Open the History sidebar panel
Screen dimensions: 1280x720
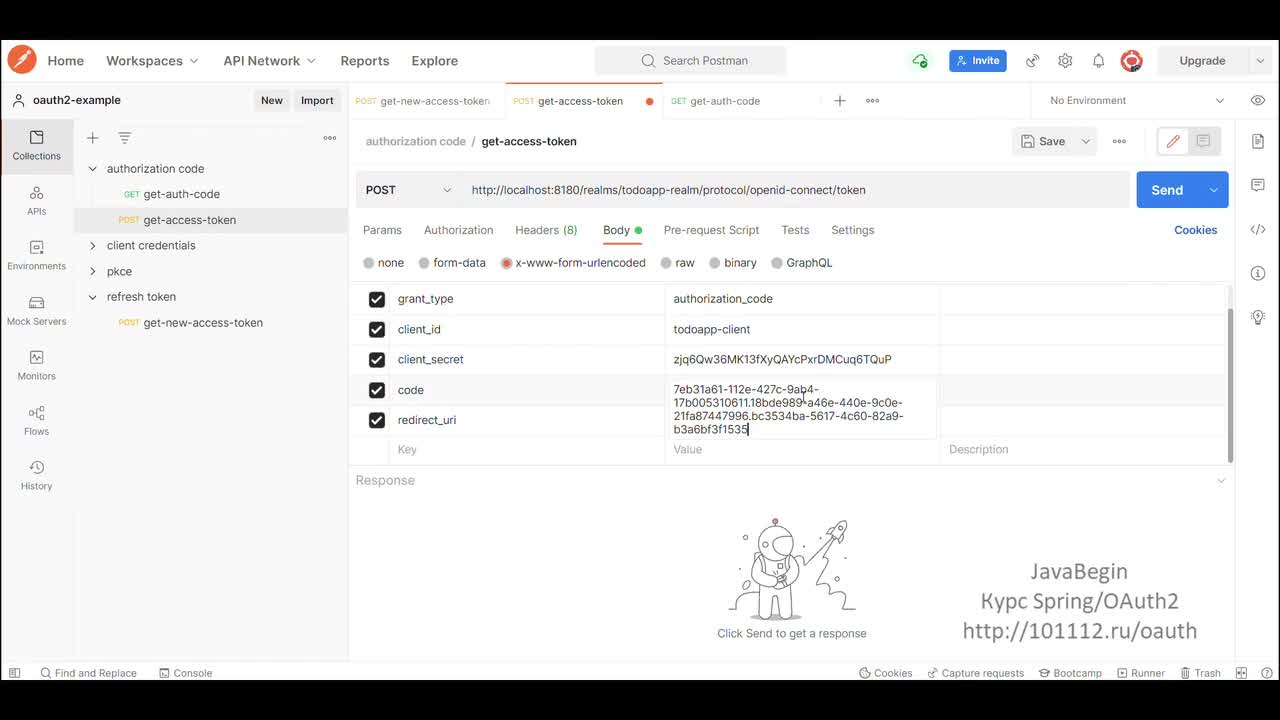(36, 475)
